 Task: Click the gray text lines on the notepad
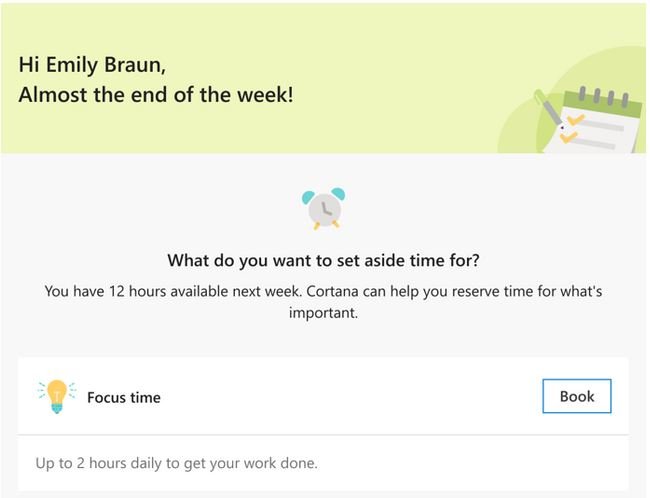click(605, 128)
